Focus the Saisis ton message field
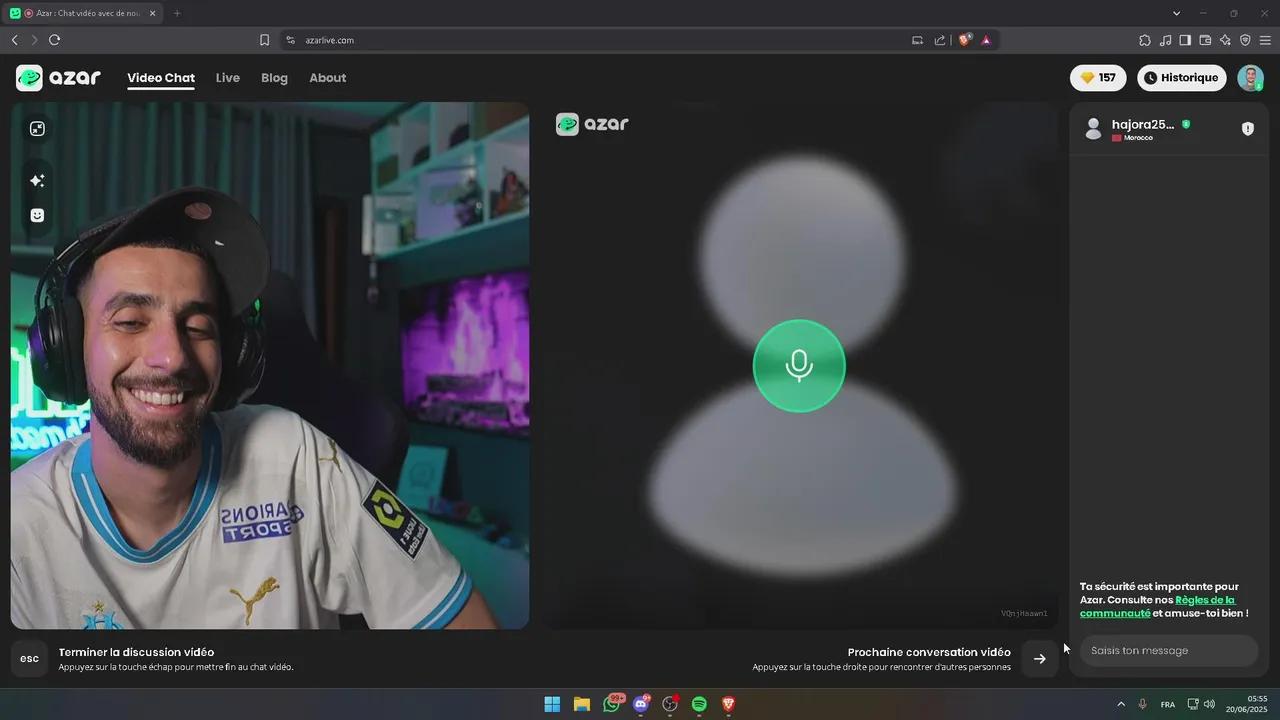The width and height of the screenshot is (1280, 720). click(x=1168, y=651)
